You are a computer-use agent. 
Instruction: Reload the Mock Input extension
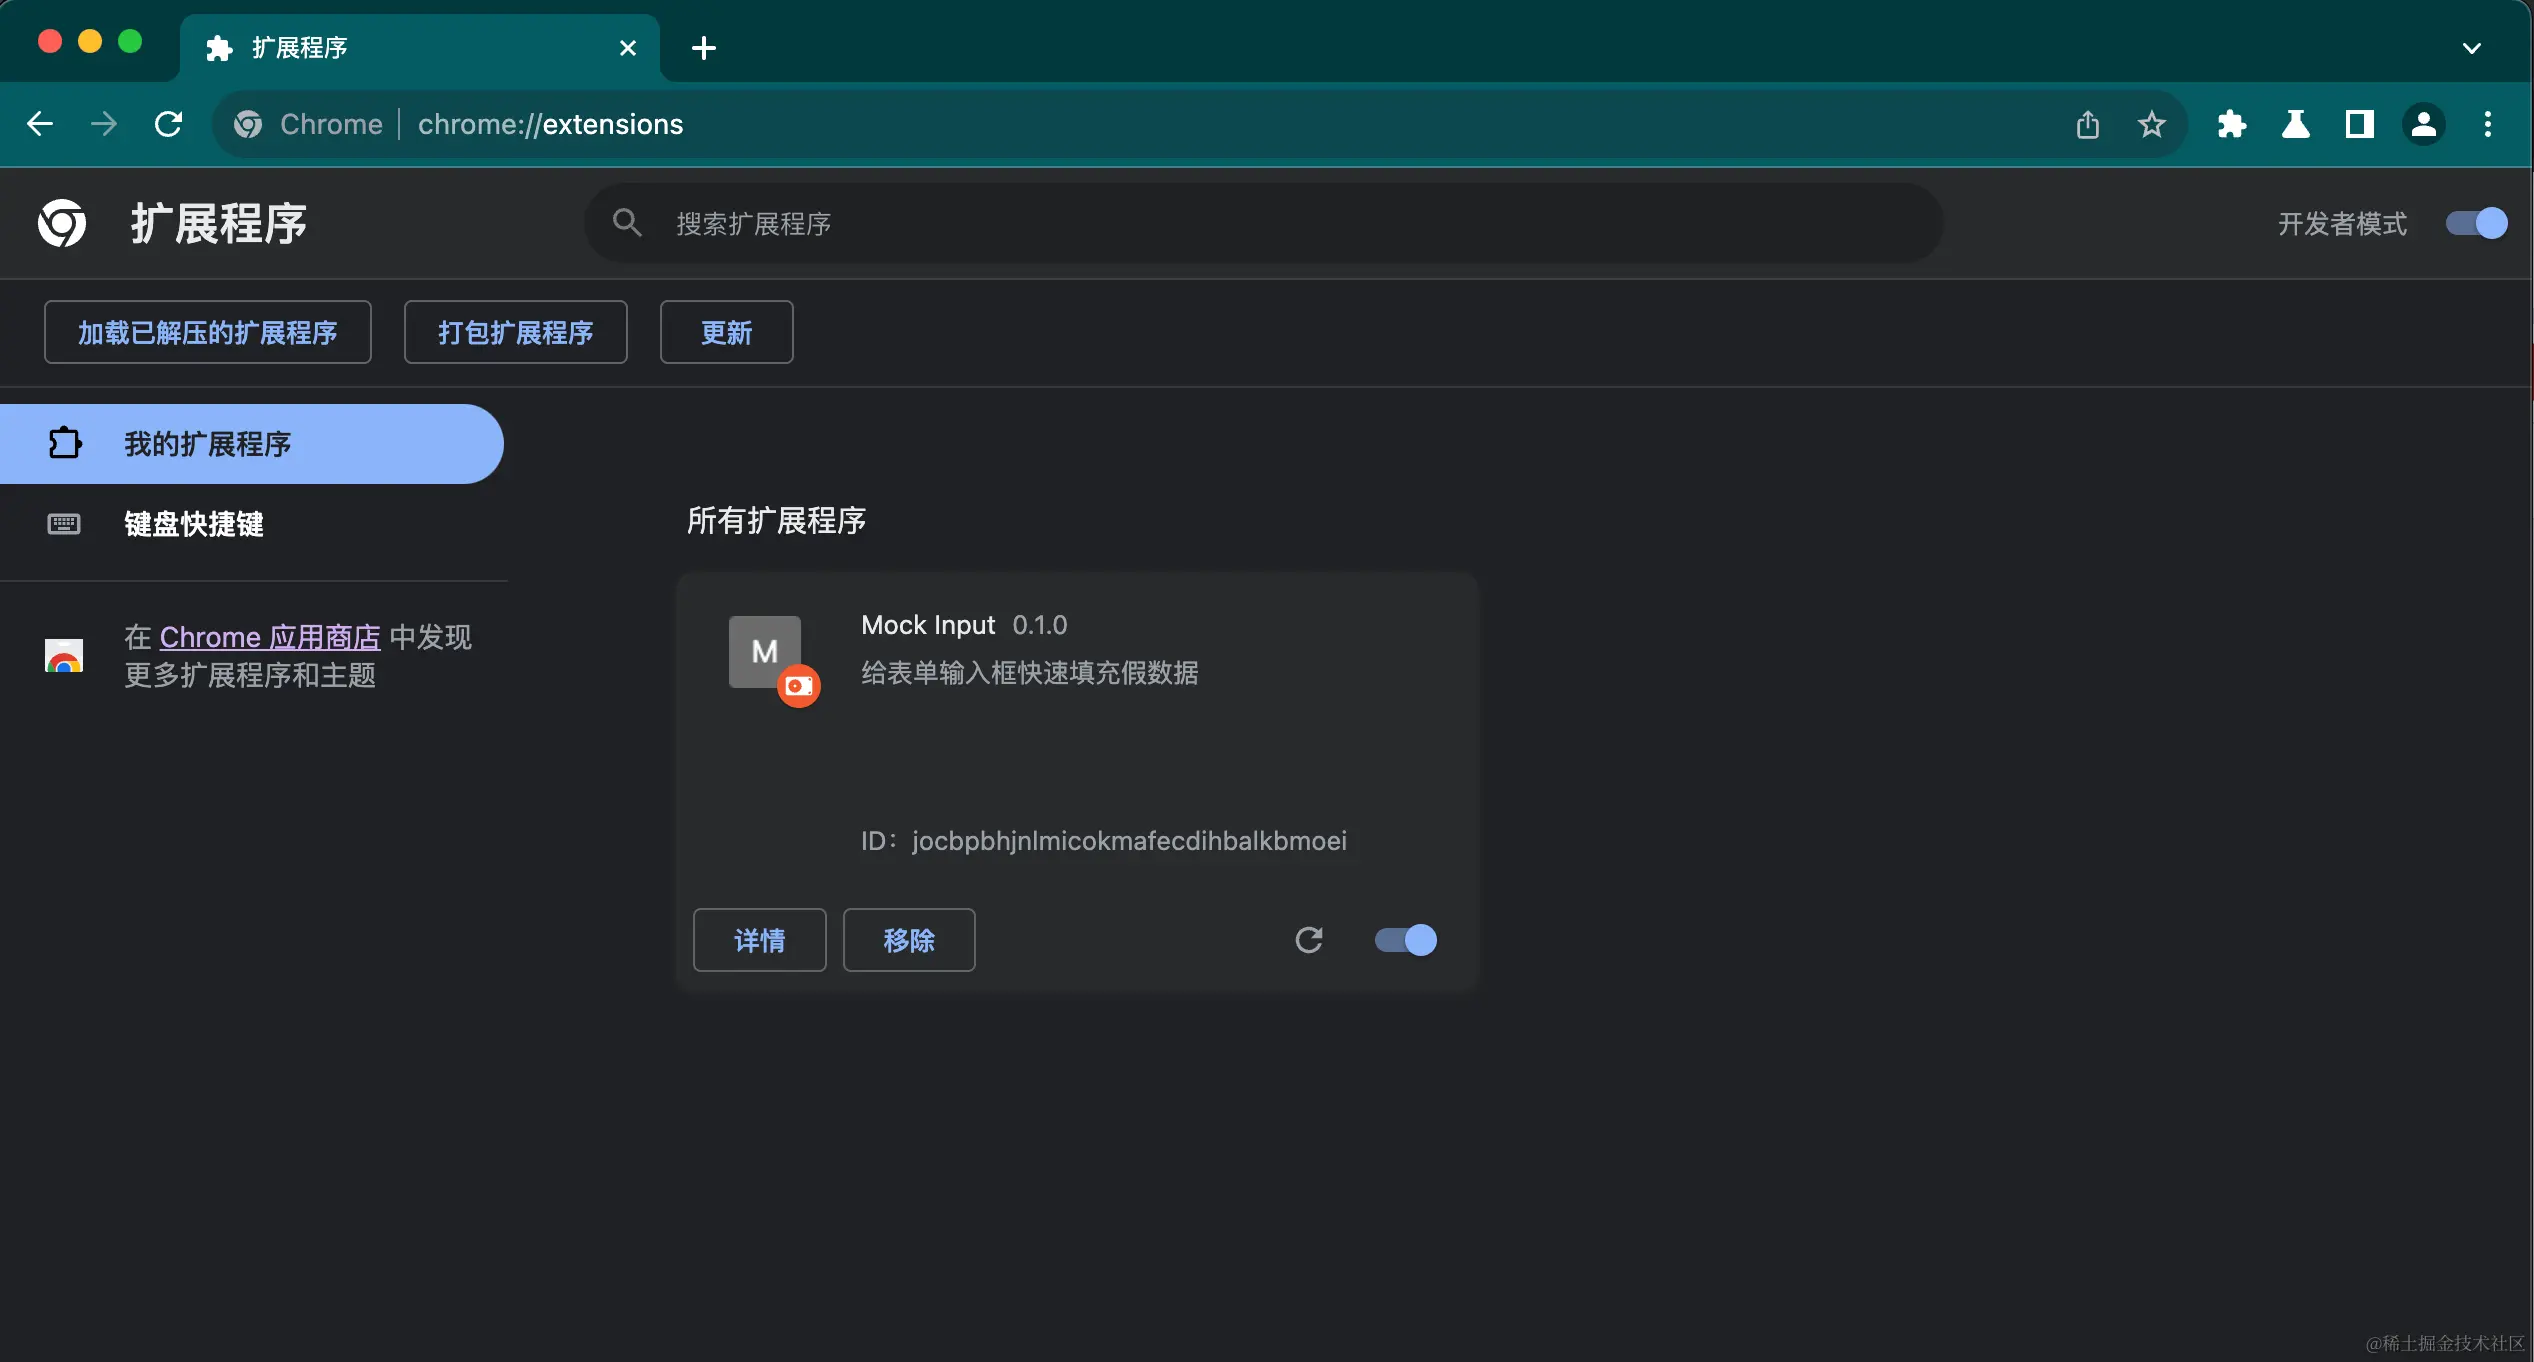coord(1308,940)
